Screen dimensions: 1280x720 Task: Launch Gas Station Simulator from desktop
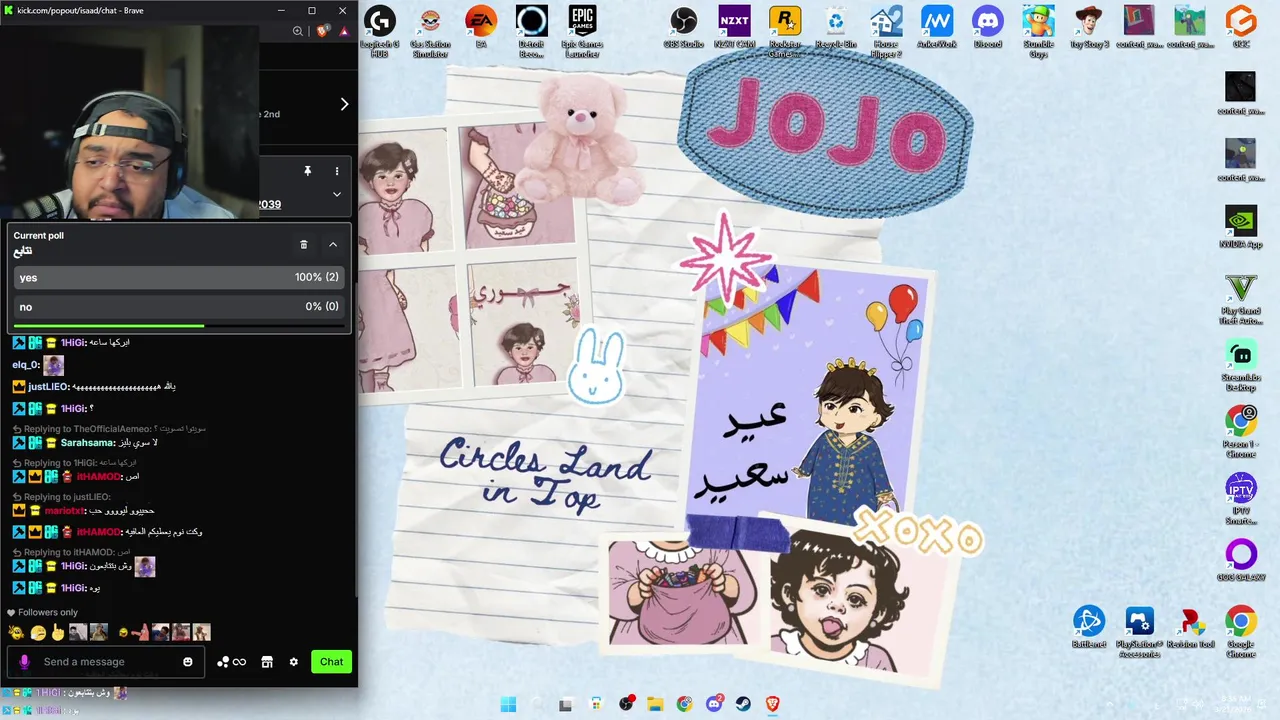[430, 30]
